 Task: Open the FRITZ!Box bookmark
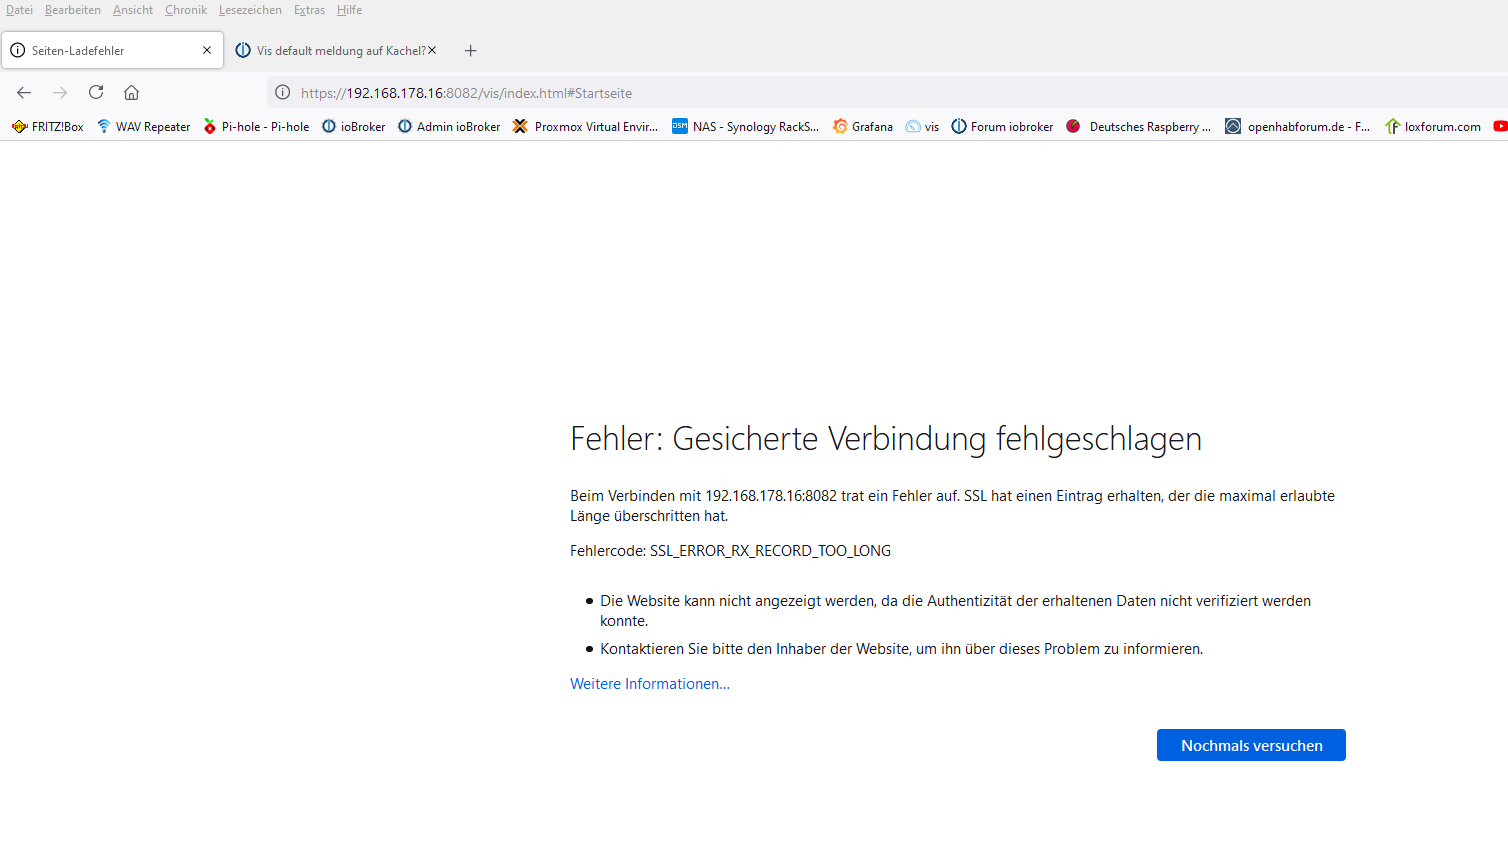pos(47,127)
